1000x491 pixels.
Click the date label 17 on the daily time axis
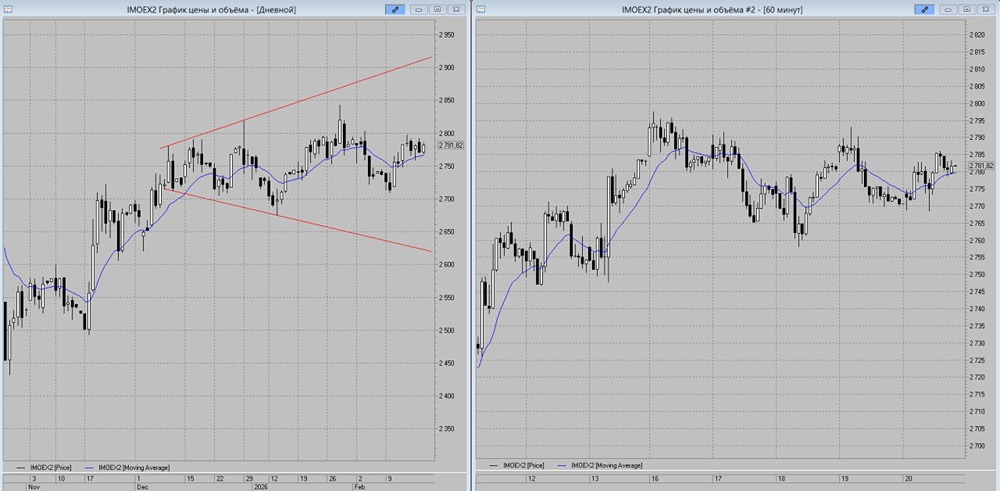89,478
